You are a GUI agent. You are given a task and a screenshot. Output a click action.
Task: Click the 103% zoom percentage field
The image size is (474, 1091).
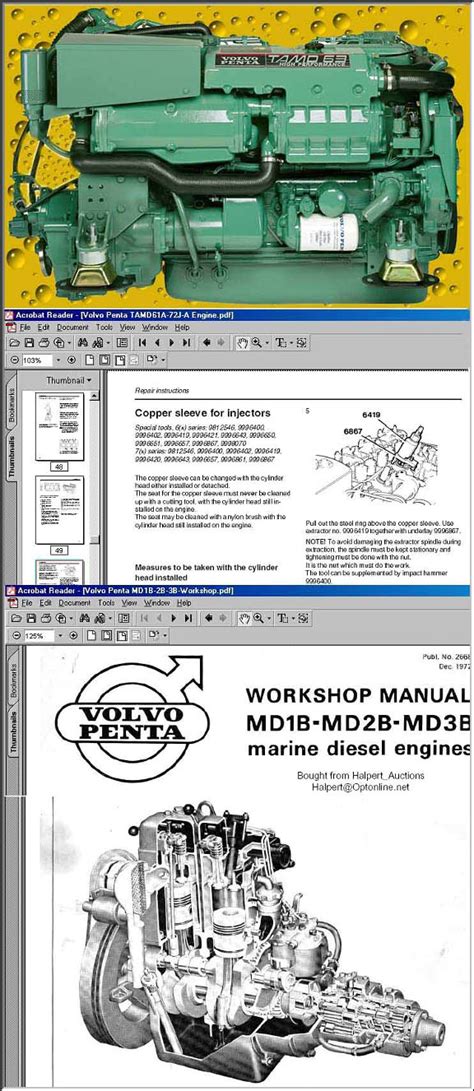[37, 360]
